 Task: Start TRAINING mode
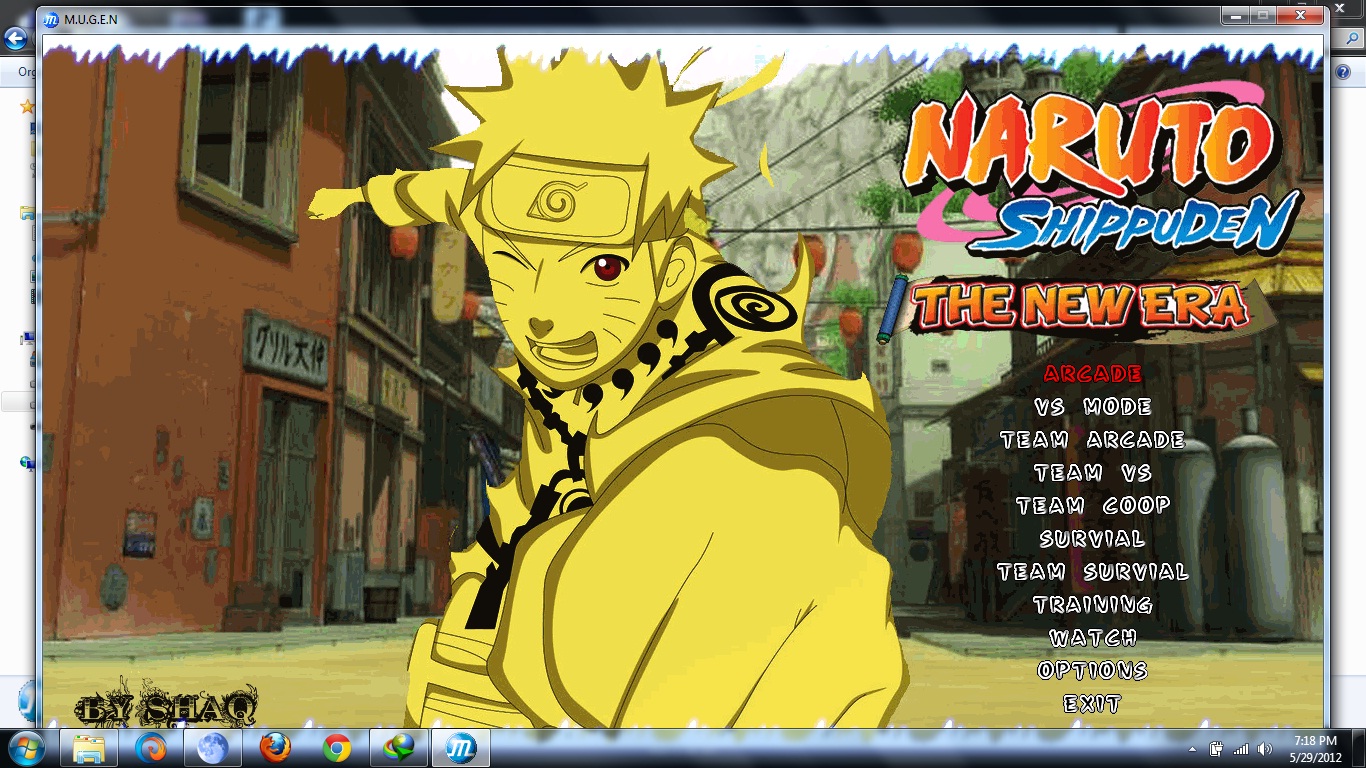tap(1092, 605)
